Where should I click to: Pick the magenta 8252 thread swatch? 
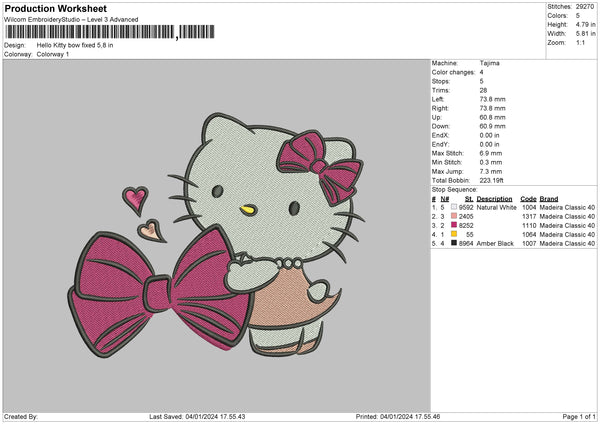[x=455, y=225]
